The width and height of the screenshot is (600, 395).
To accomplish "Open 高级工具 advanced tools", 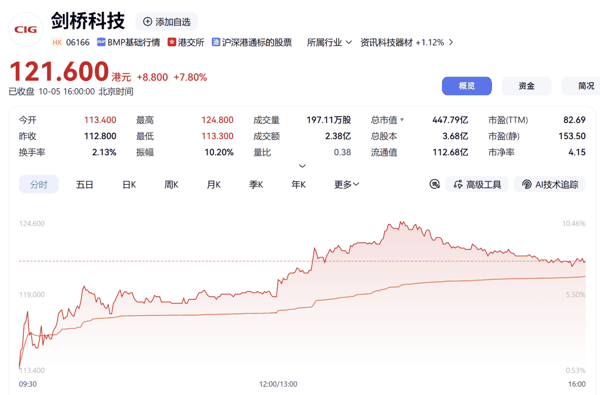I will tap(477, 184).
